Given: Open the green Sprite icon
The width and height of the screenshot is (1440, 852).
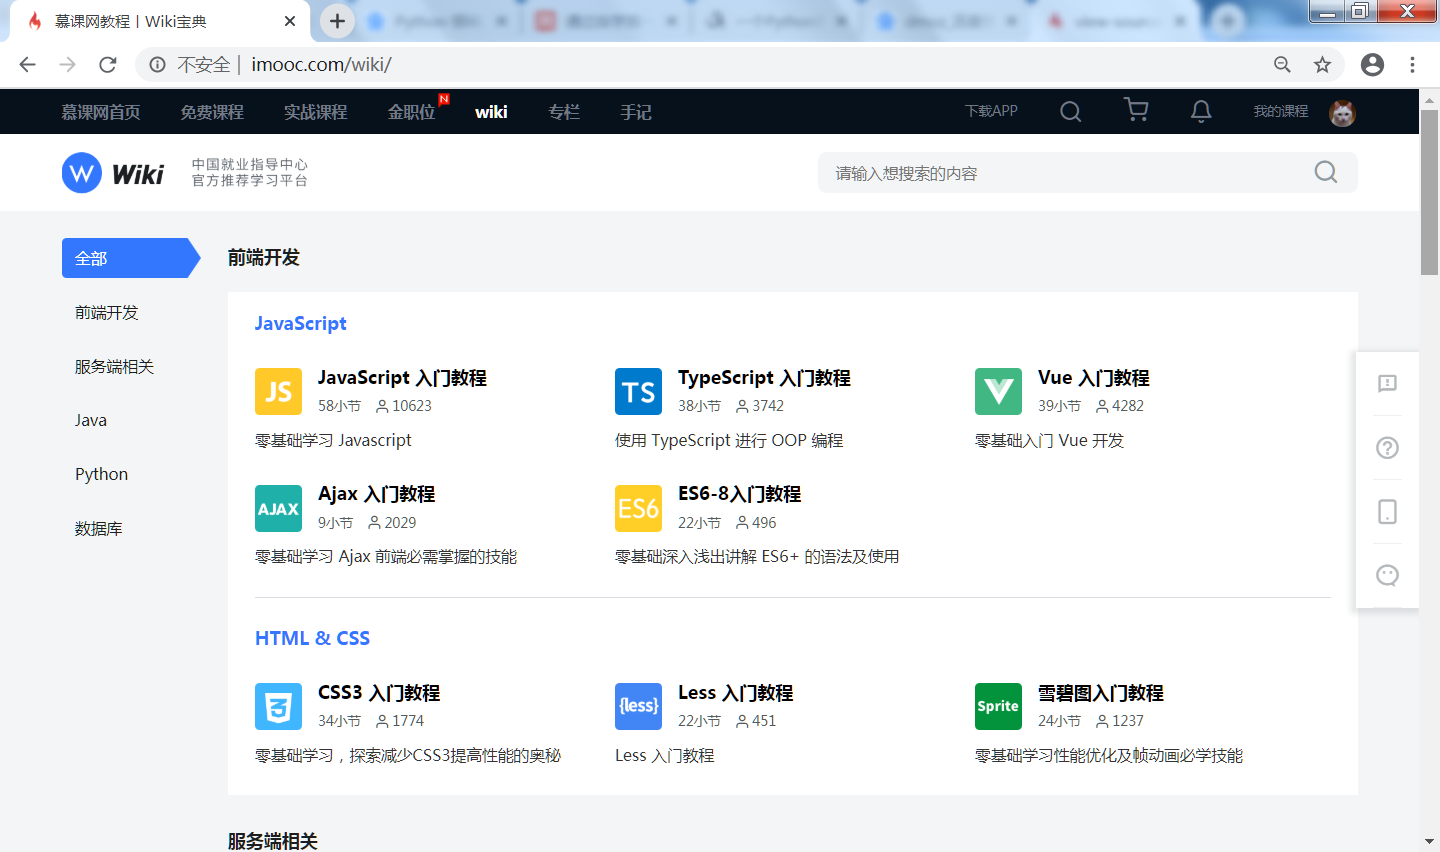Looking at the screenshot, I should click(x=998, y=706).
